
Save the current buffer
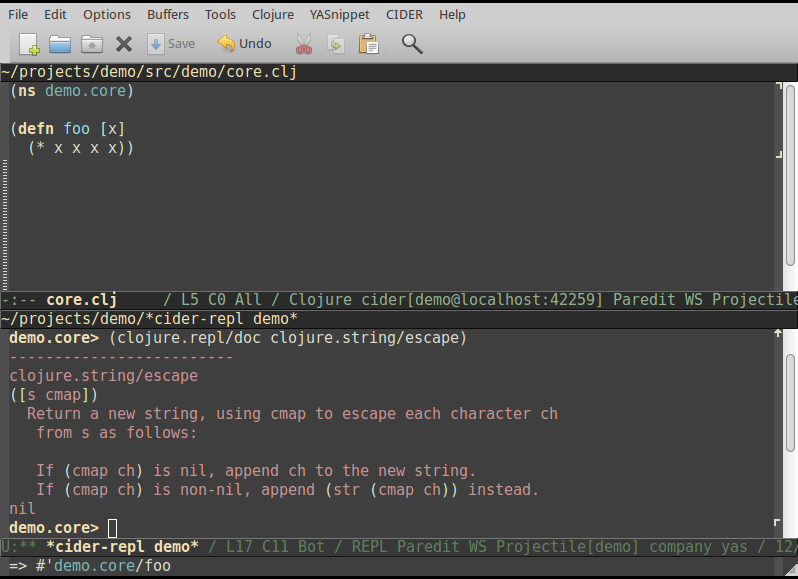171,44
